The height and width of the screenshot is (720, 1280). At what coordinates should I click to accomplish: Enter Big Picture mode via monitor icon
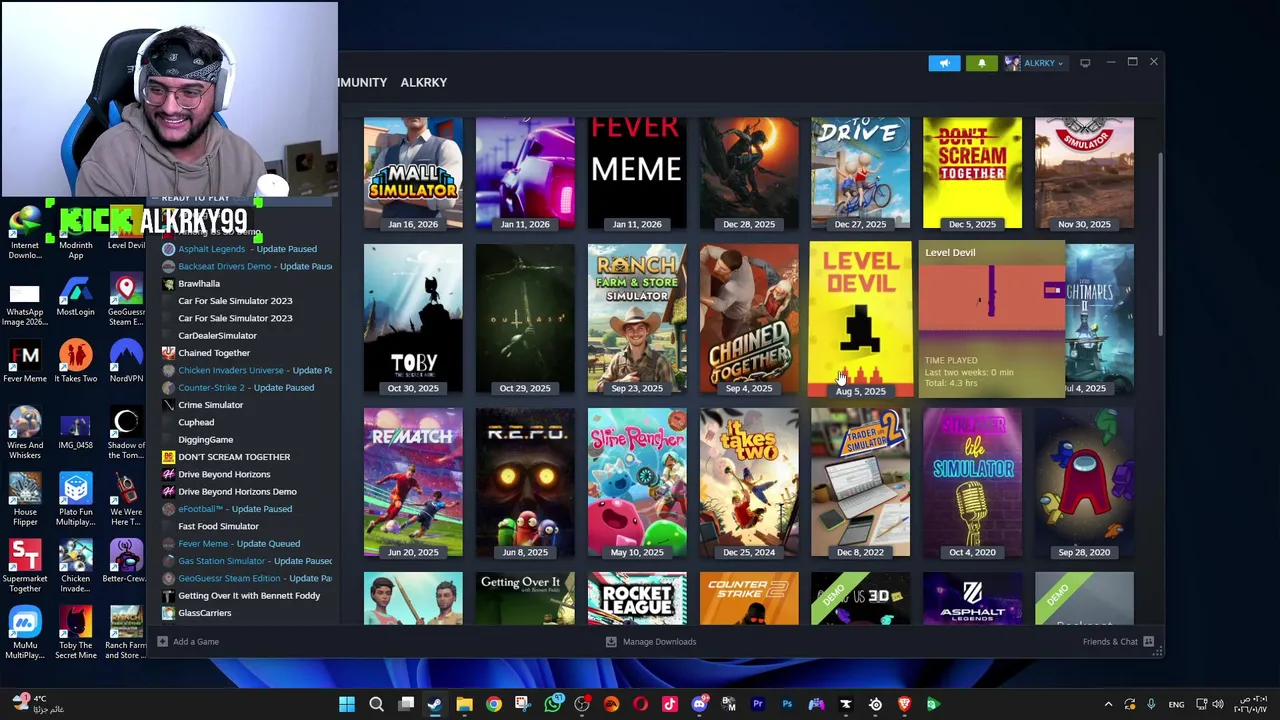1085,63
